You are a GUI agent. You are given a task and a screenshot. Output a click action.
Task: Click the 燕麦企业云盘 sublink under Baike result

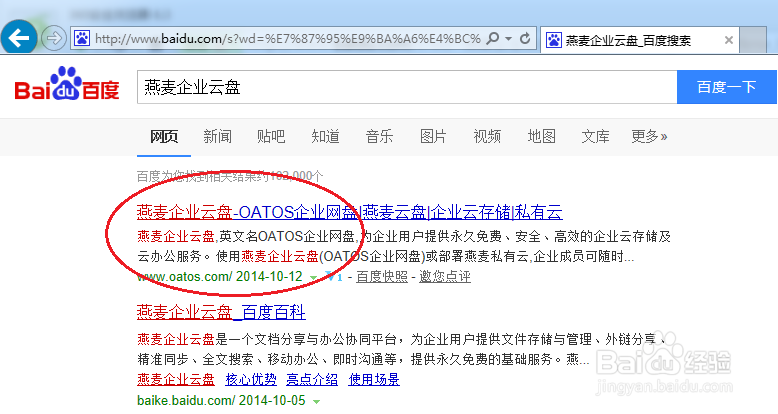176,380
